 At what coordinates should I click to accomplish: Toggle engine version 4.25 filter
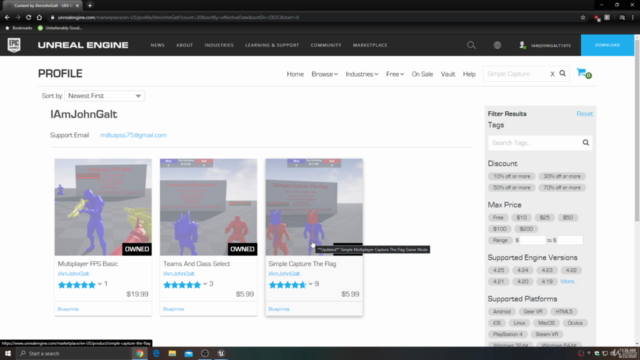498,270
